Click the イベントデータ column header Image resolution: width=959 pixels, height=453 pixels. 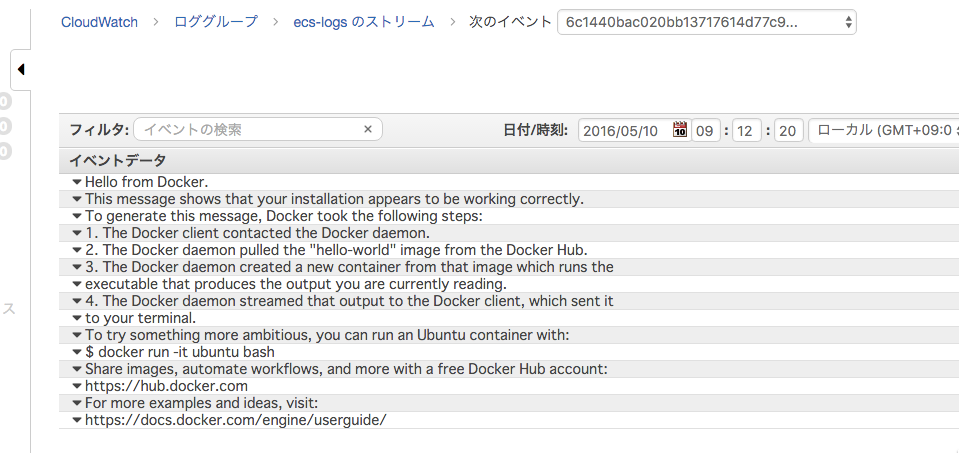117,160
